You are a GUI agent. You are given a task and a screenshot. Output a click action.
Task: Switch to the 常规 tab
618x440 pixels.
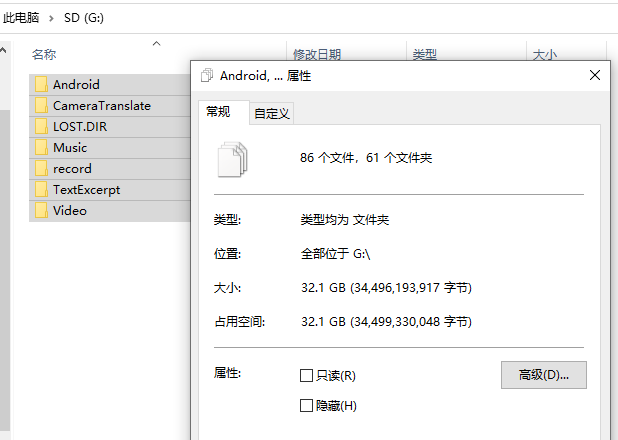point(218,112)
